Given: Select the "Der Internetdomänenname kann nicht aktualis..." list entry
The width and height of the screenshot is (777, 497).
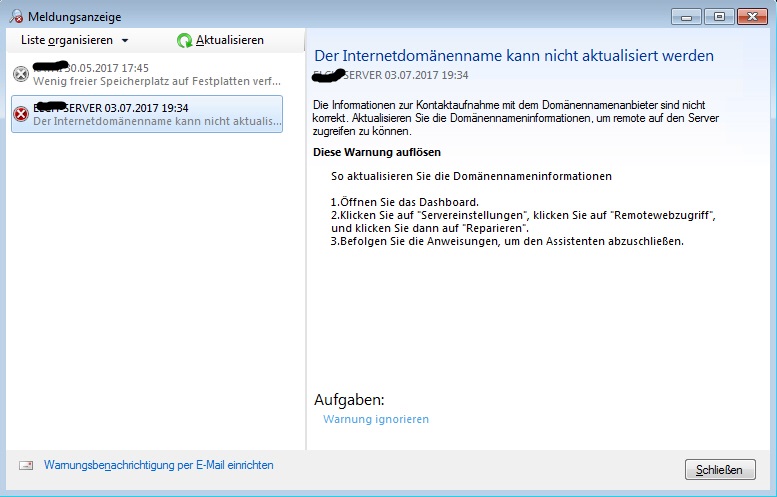Looking at the screenshot, I should click(156, 121).
